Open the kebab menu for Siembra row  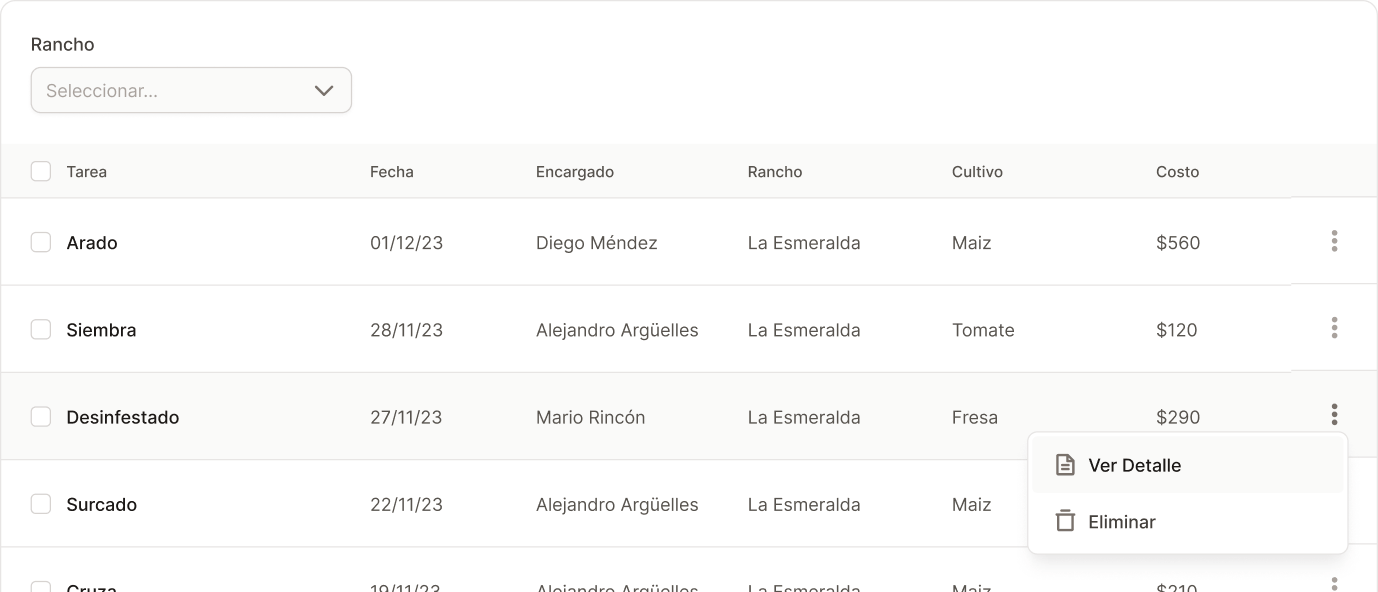point(1334,328)
